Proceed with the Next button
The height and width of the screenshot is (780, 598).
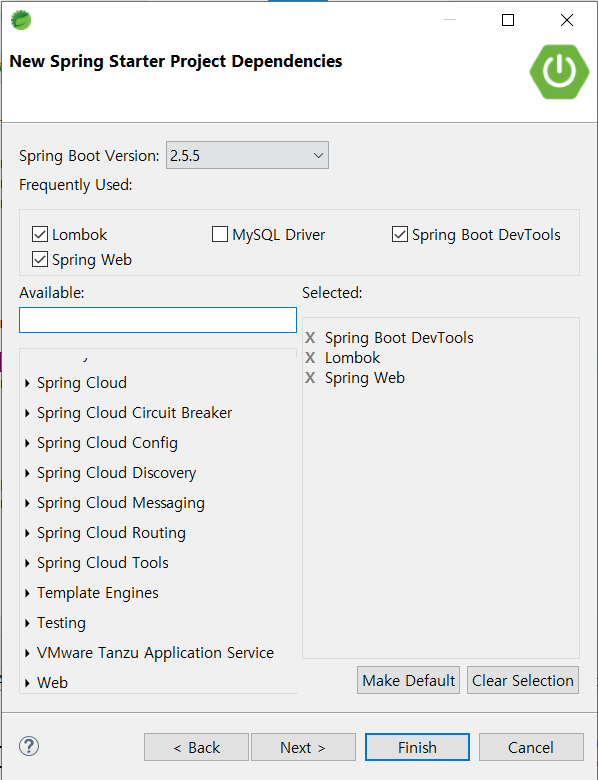(303, 747)
